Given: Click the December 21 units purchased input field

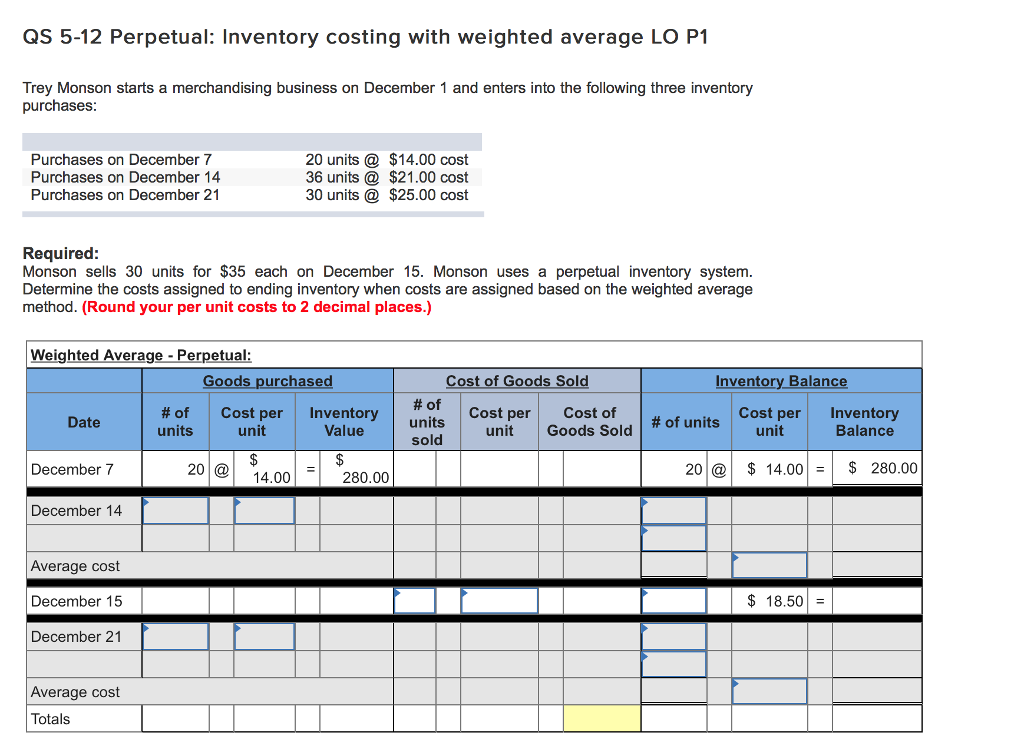Looking at the screenshot, I should (175, 636).
